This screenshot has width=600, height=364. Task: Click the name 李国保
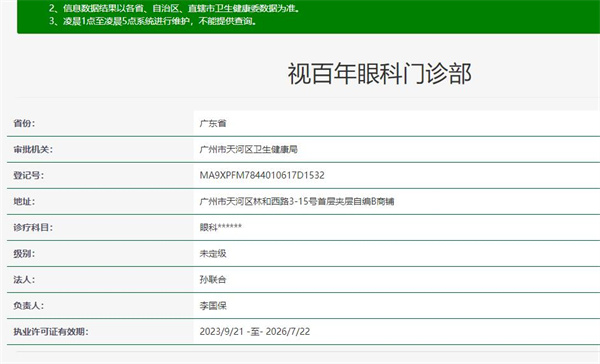click(213, 305)
